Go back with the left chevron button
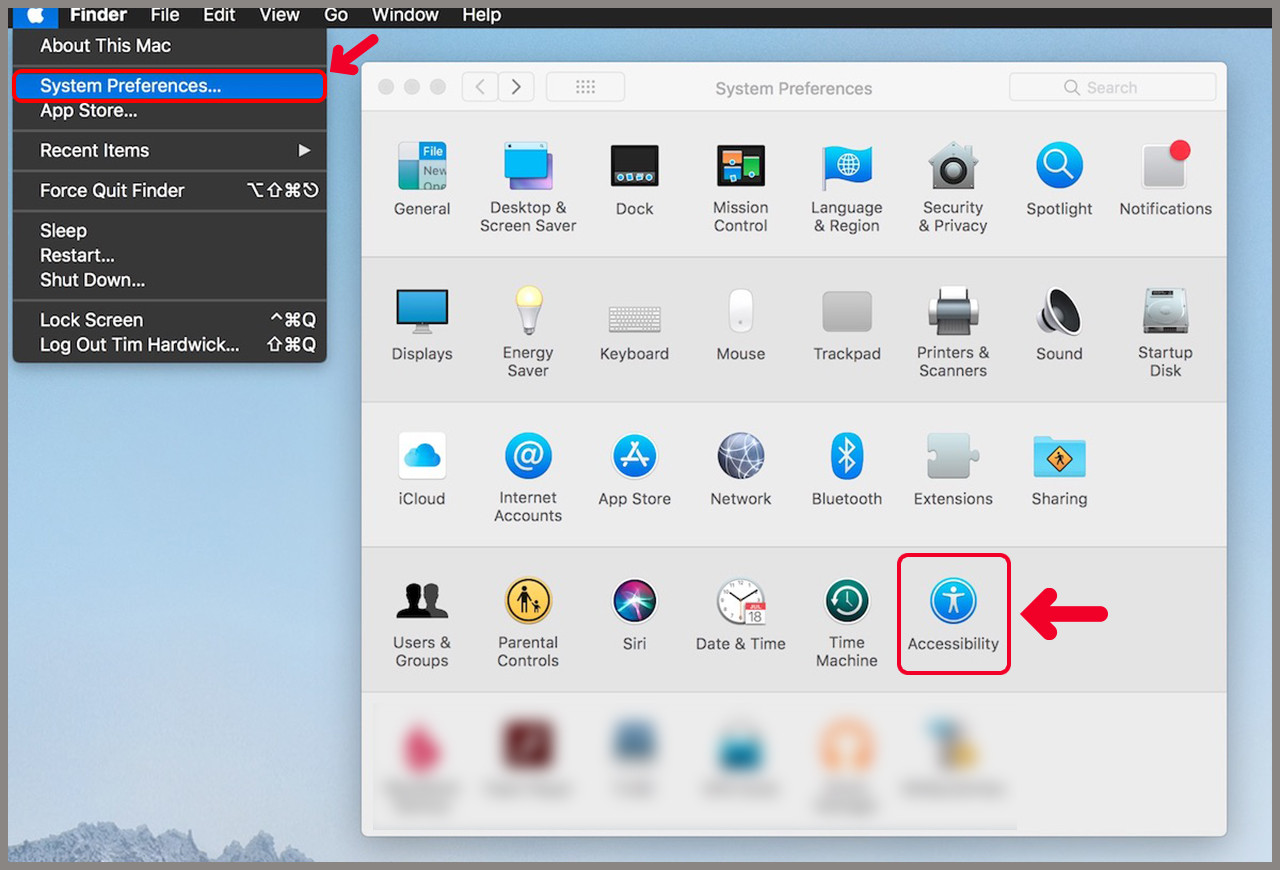 (x=480, y=87)
